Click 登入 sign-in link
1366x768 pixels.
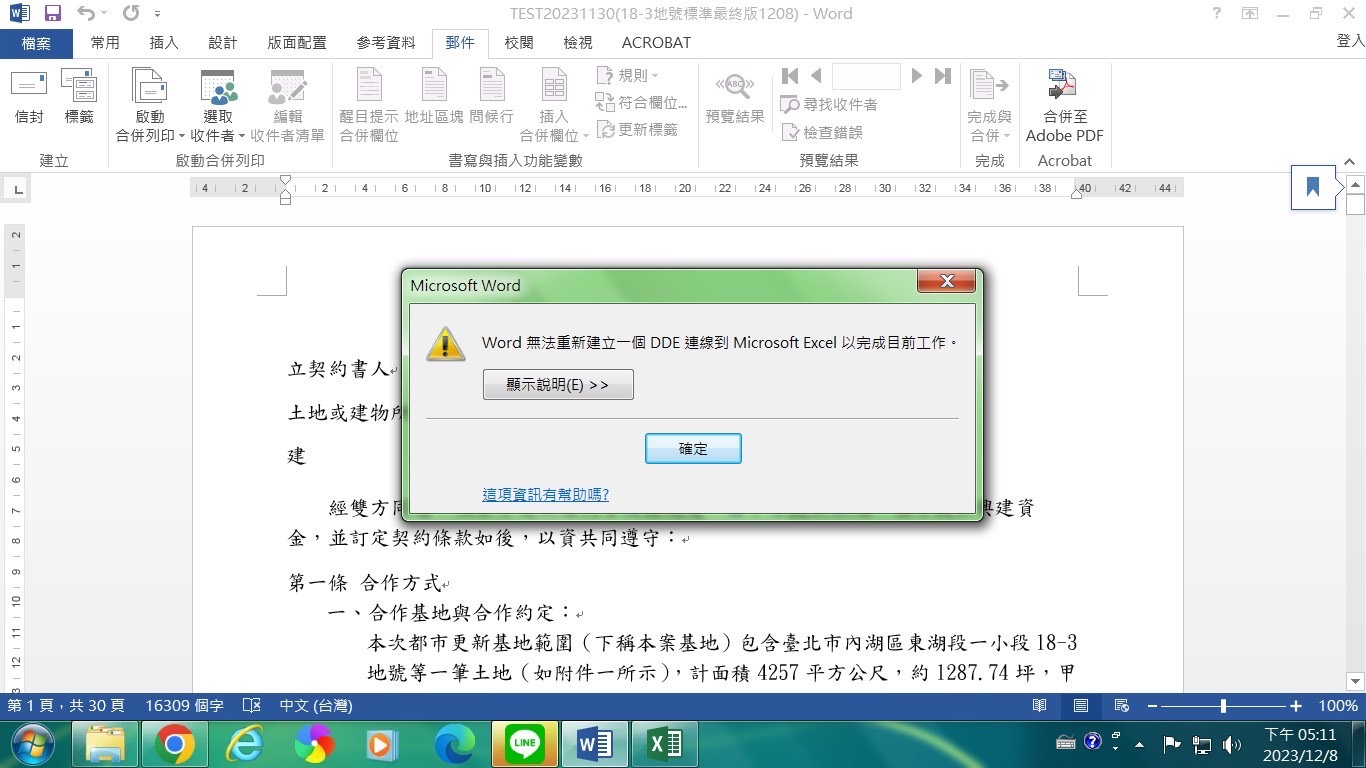pos(1350,41)
